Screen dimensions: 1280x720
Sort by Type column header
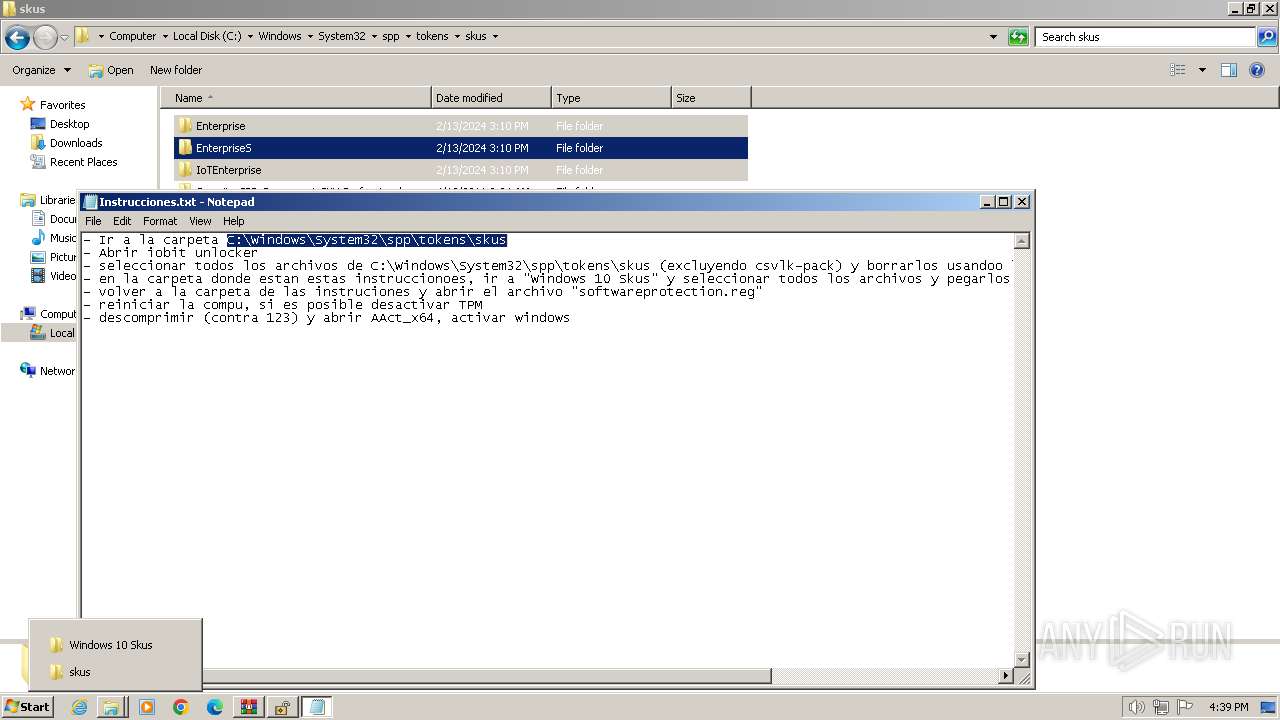click(x=611, y=98)
